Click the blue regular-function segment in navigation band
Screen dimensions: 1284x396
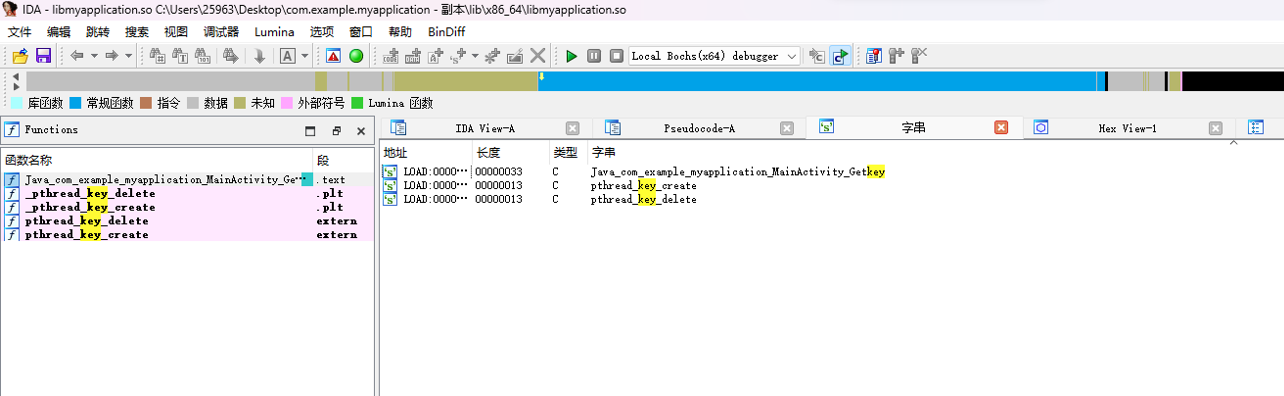point(817,82)
